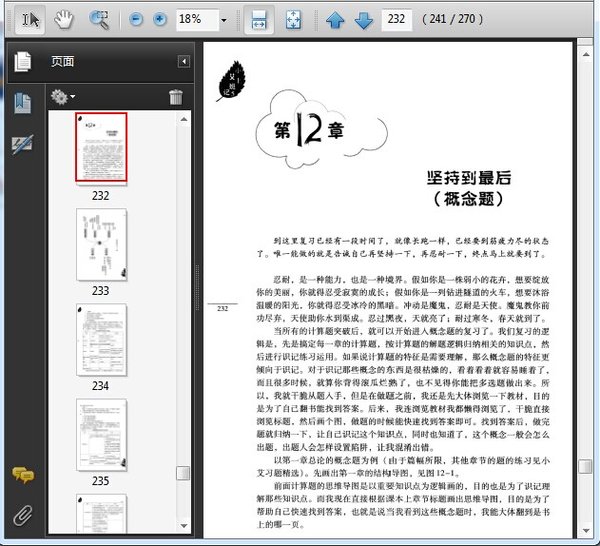The height and width of the screenshot is (546, 600).
Task: Delete selected page using trash icon
Action: click(x=176, y=97)
